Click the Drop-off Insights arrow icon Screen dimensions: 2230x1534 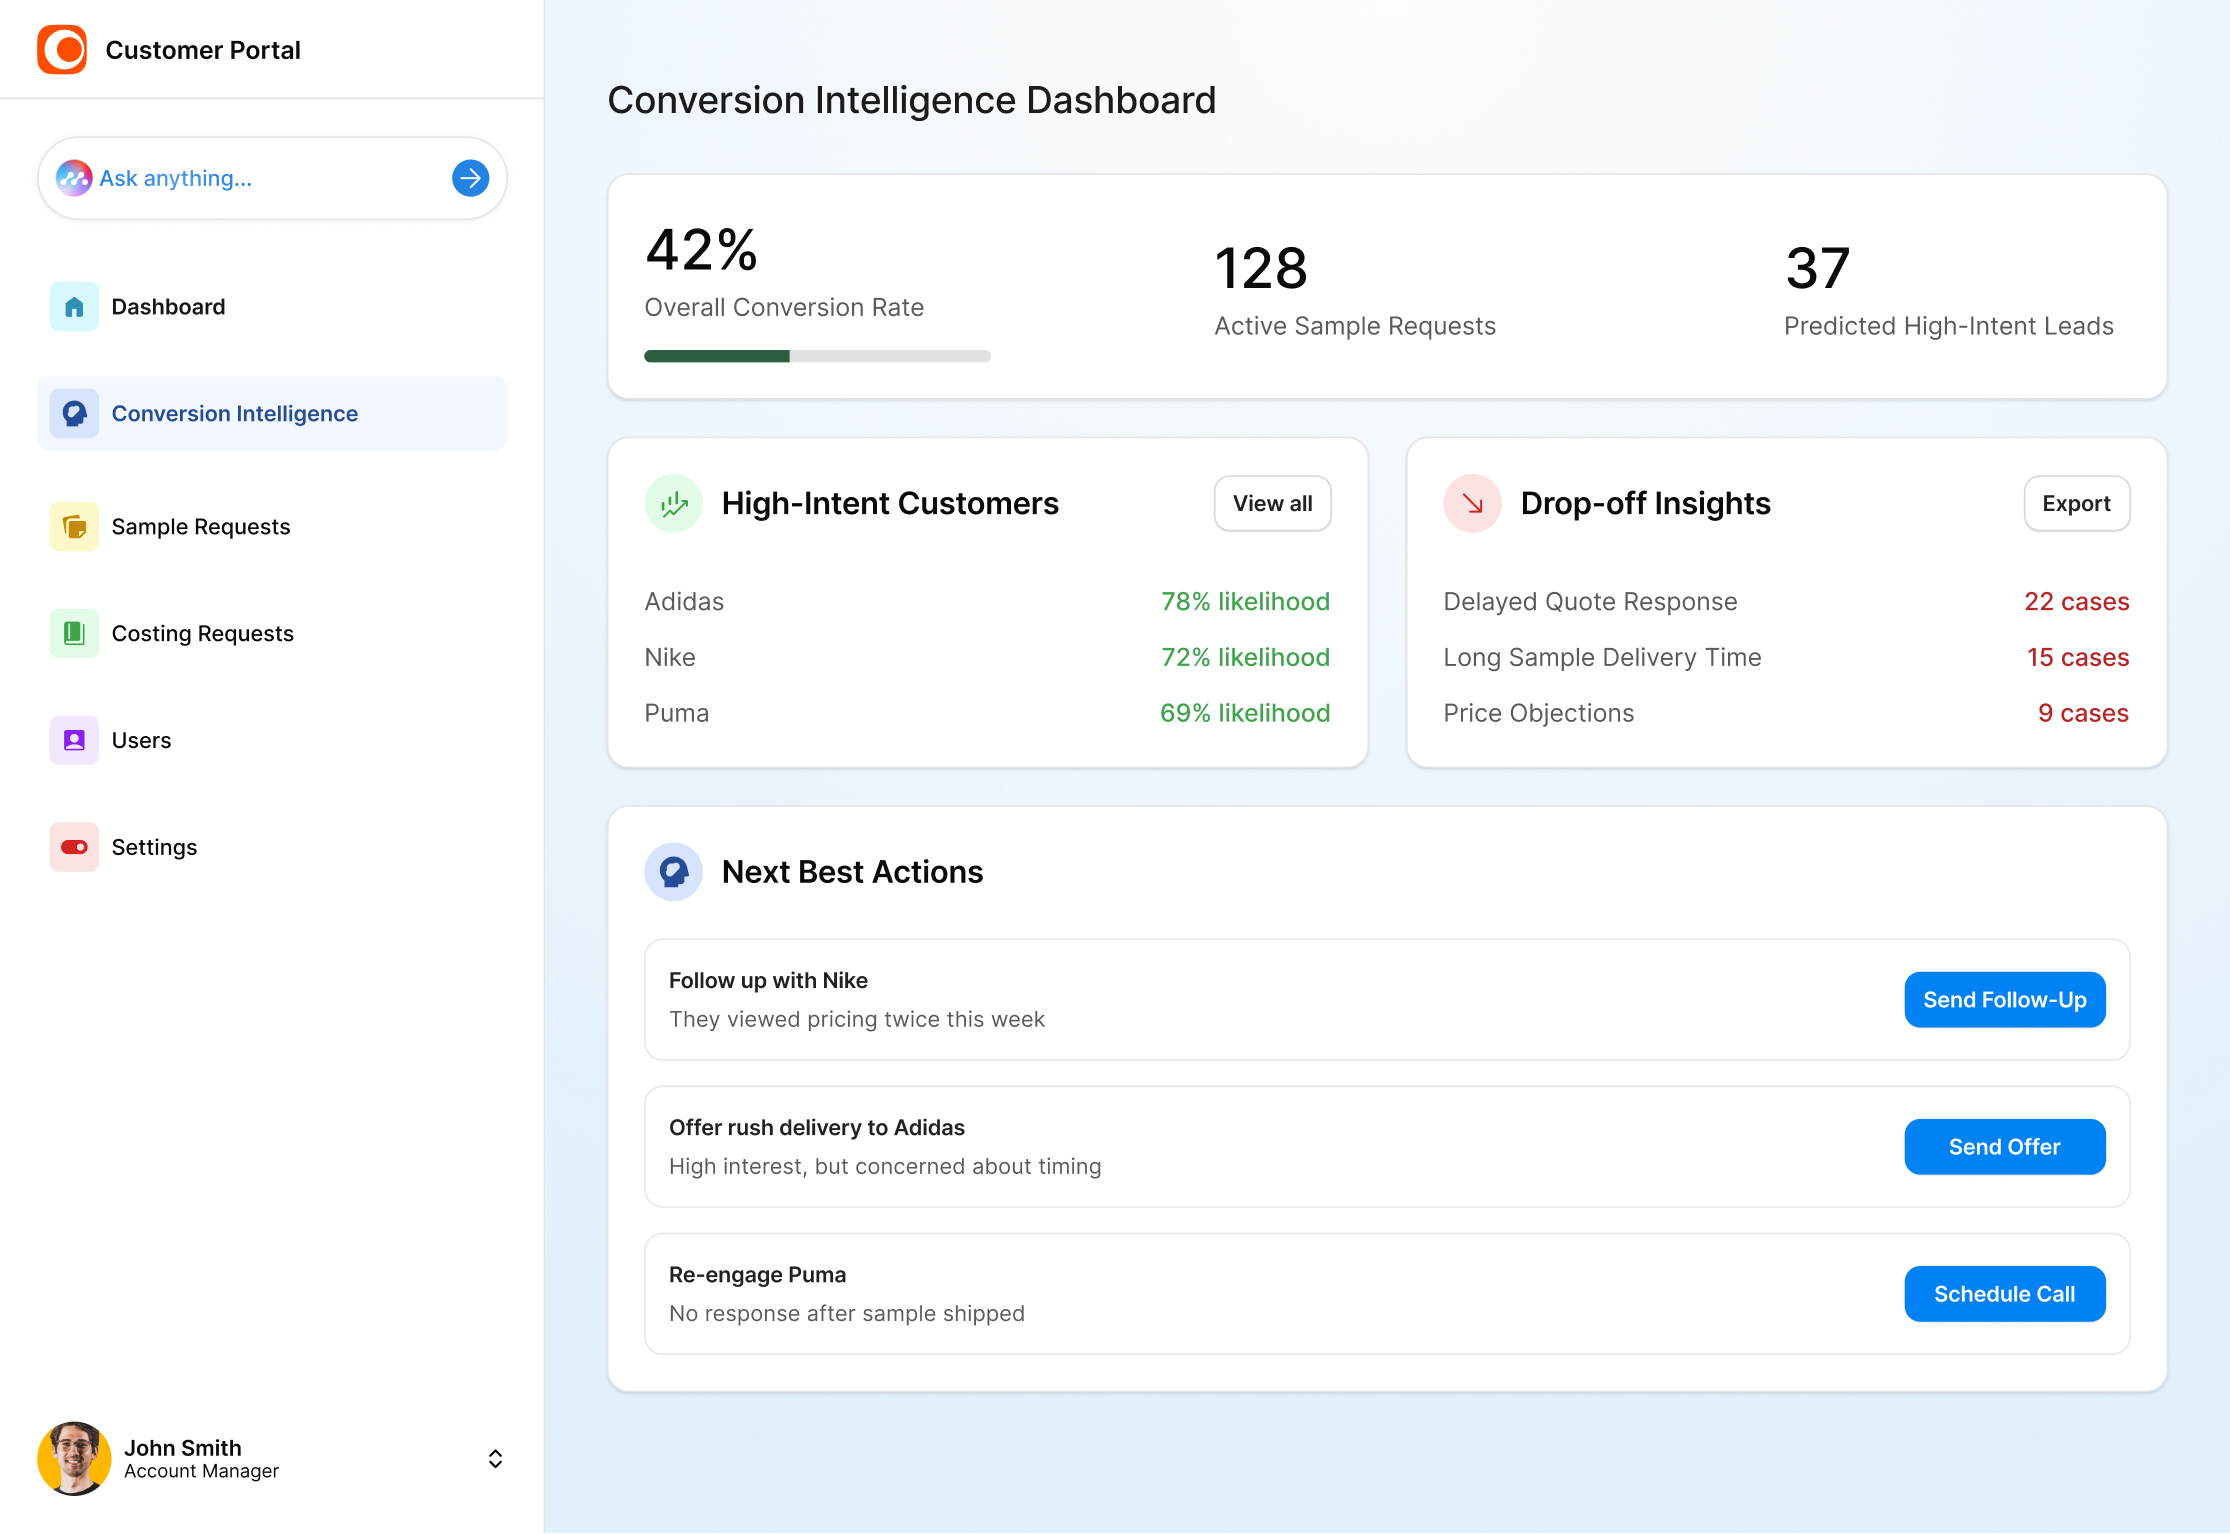[1472, 504]
